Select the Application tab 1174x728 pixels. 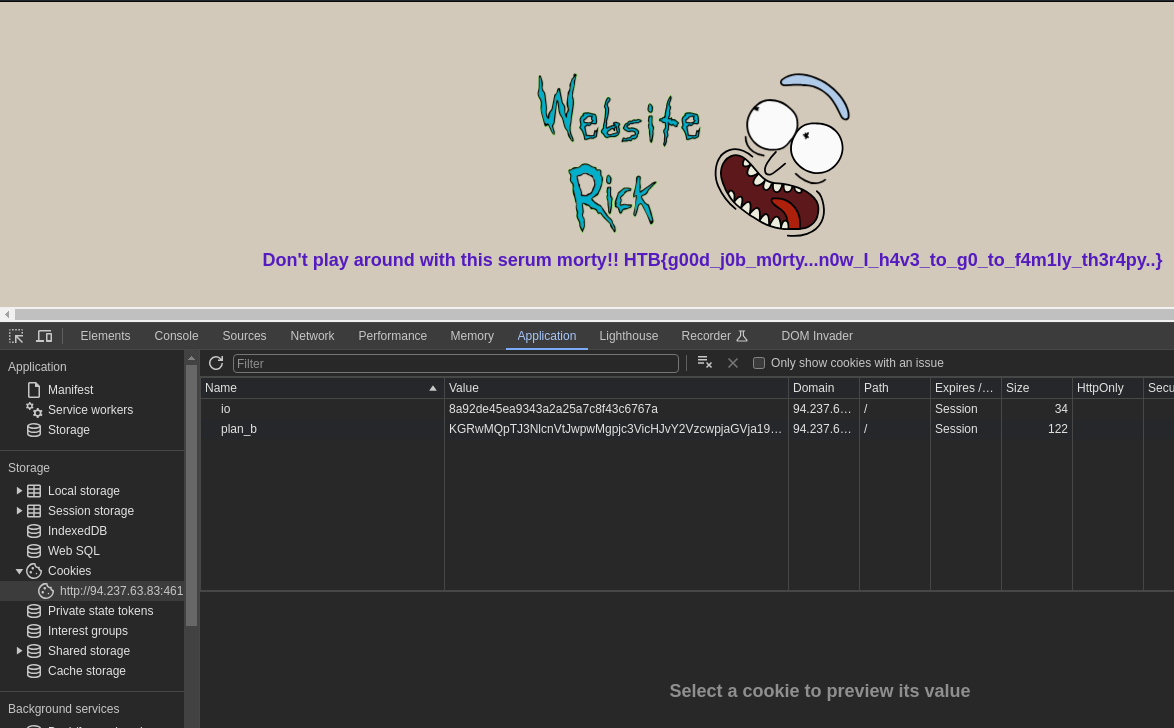click(x=547, y=336)
